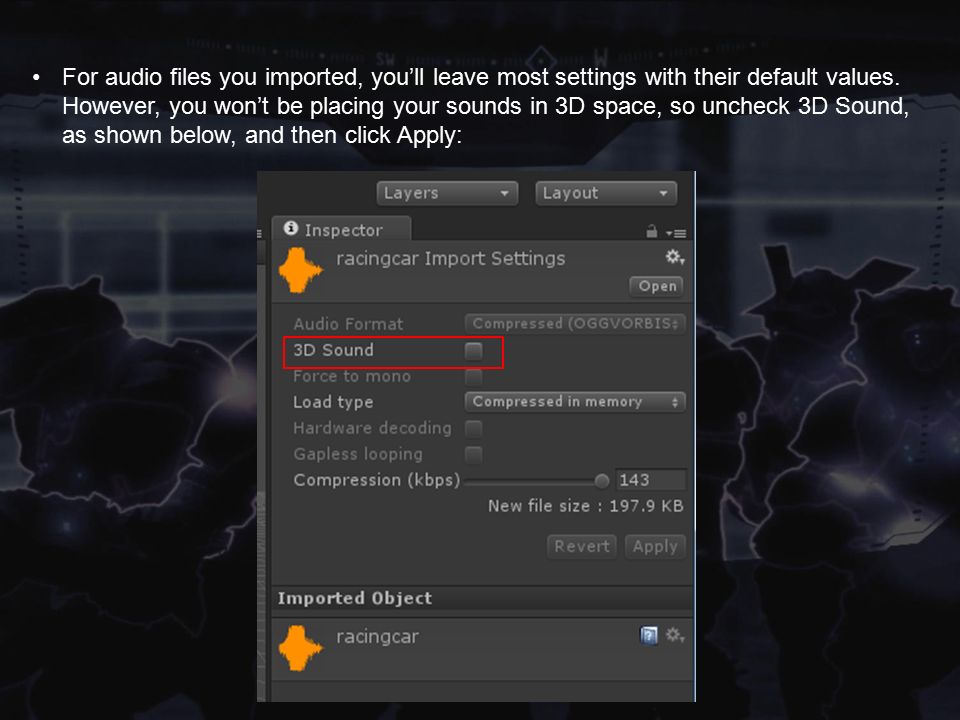Toggle the Force to mono checkbox

[x=473, y=377]
